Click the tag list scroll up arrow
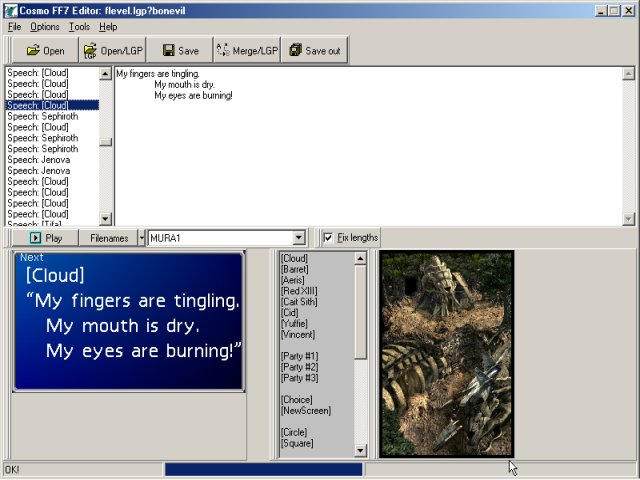This screenshot has width=640, height=480. tap(360, 258)
